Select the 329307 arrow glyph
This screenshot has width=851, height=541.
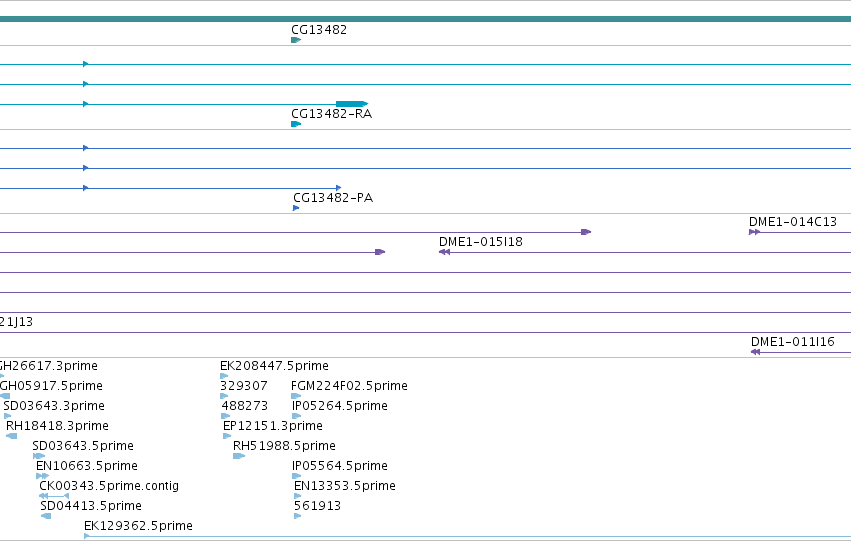[224, 396]
